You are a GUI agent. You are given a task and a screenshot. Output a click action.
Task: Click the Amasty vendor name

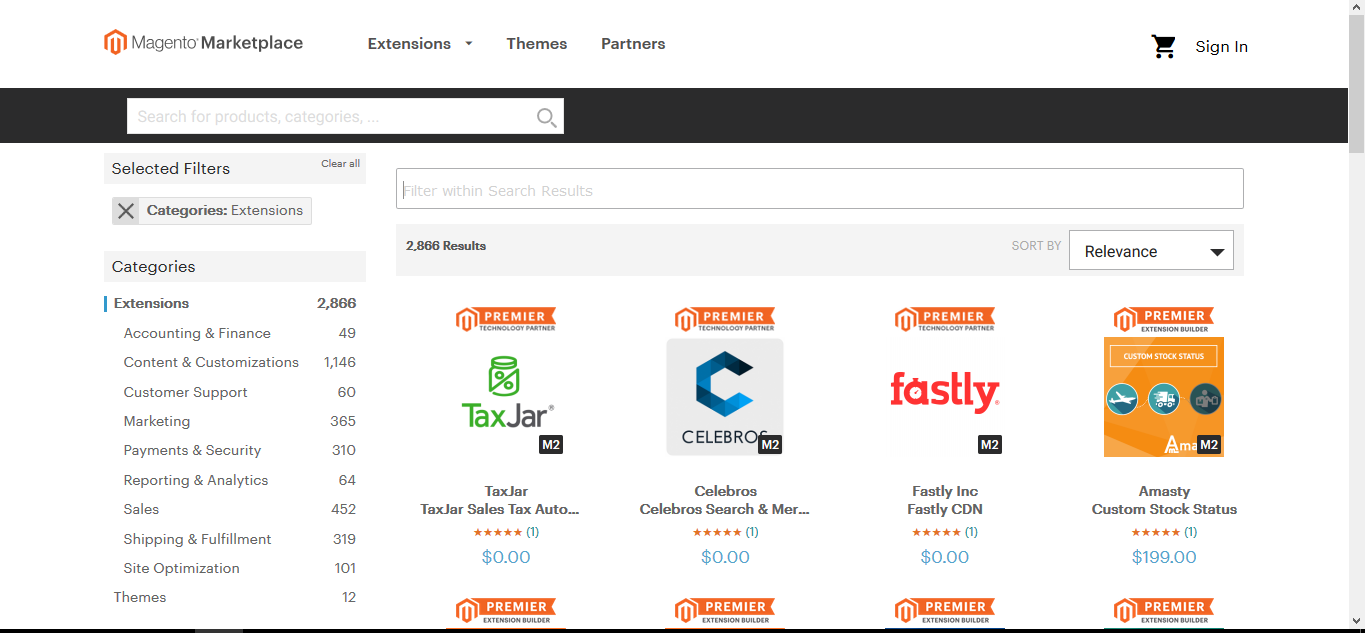[1164, 491]
